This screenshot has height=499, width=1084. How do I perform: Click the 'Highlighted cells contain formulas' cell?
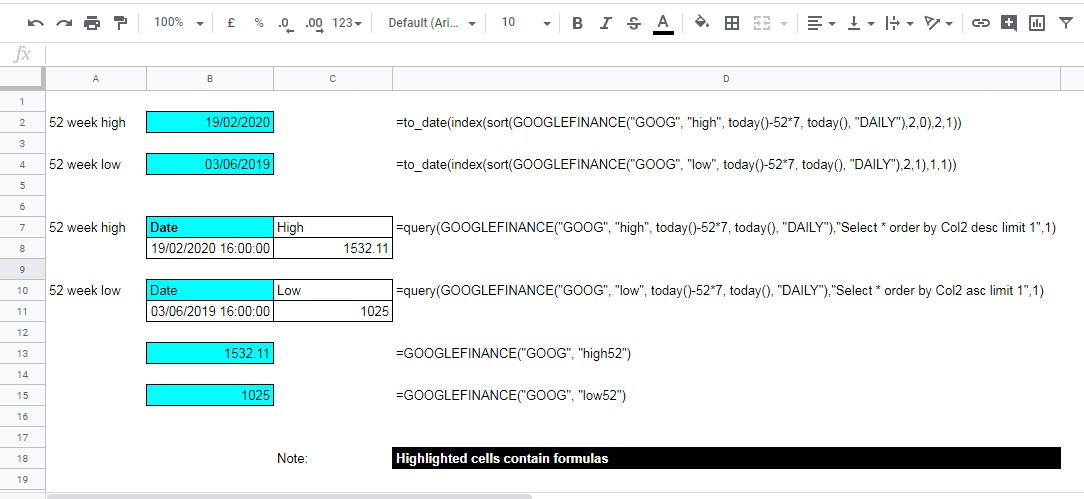726,458
